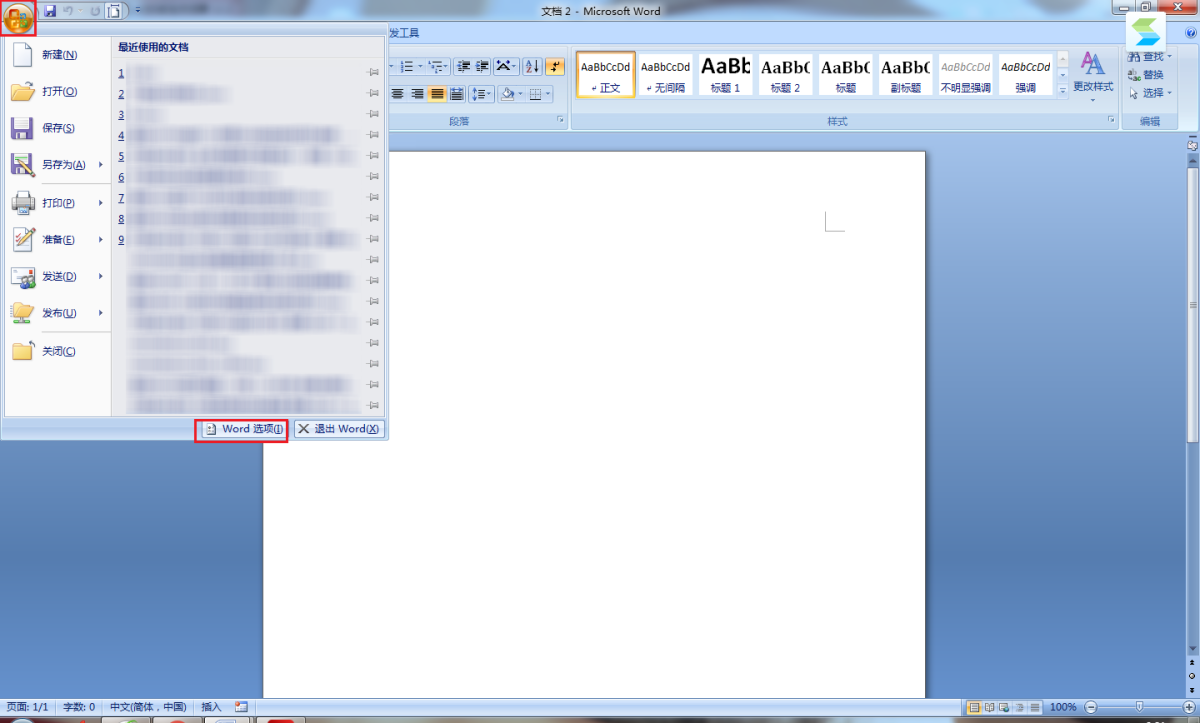Apply 标题 2 style

point(786,75)
